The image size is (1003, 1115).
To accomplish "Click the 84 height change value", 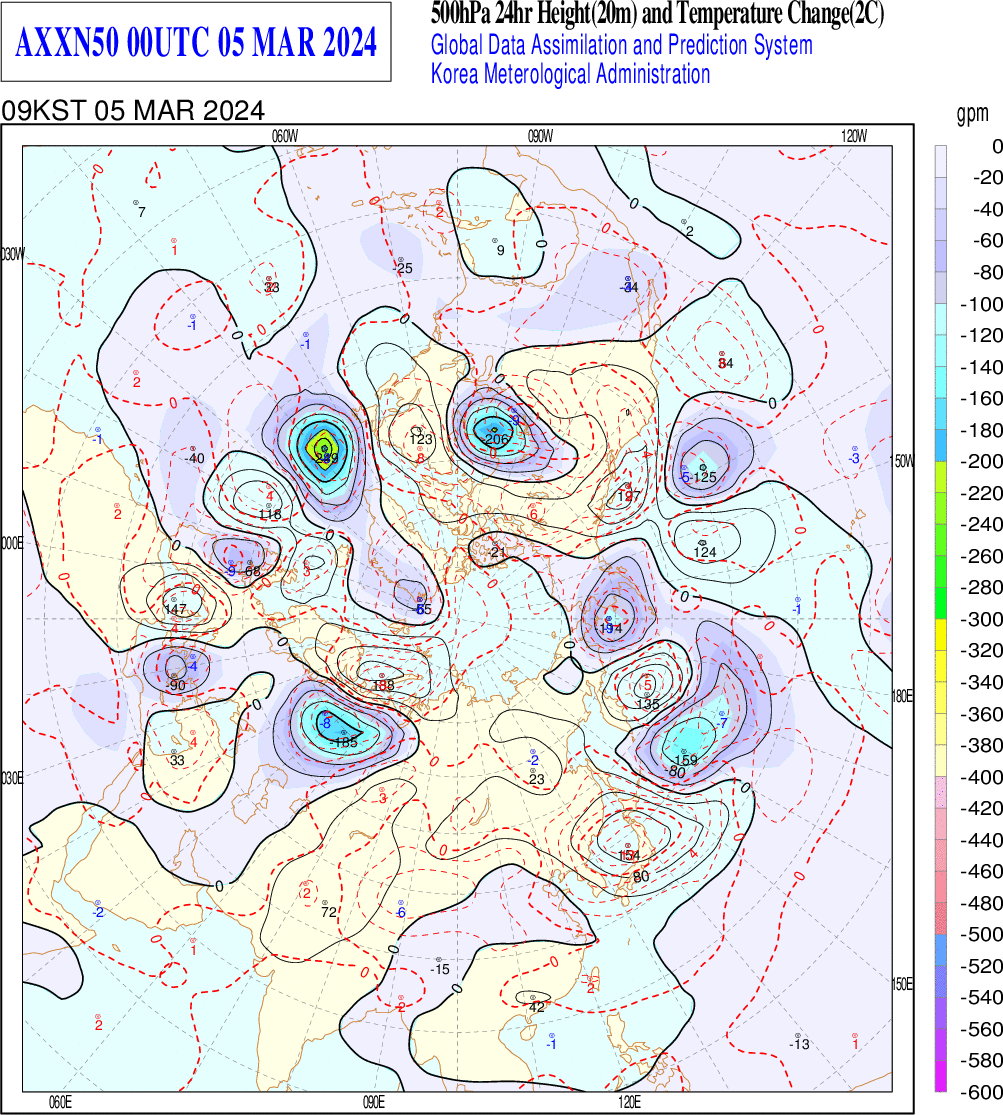I will 725,363.
